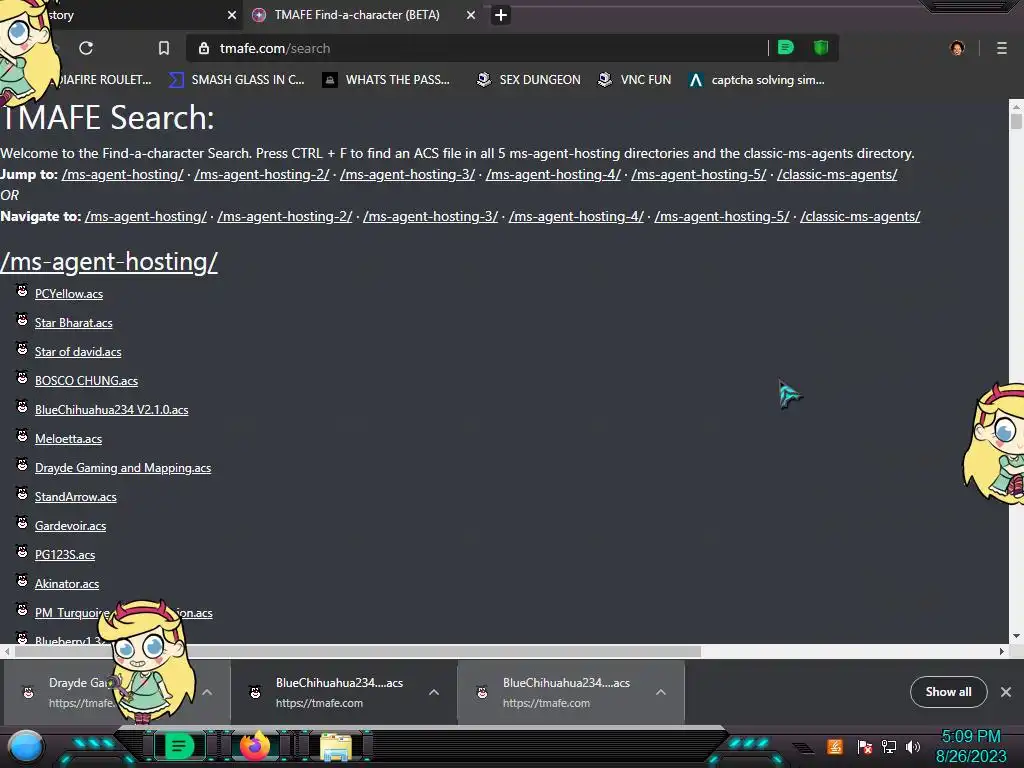The width and height of the screenshot is (1024, 768).
Task: Download PG123S.acs file
Action: coord(65,555)
